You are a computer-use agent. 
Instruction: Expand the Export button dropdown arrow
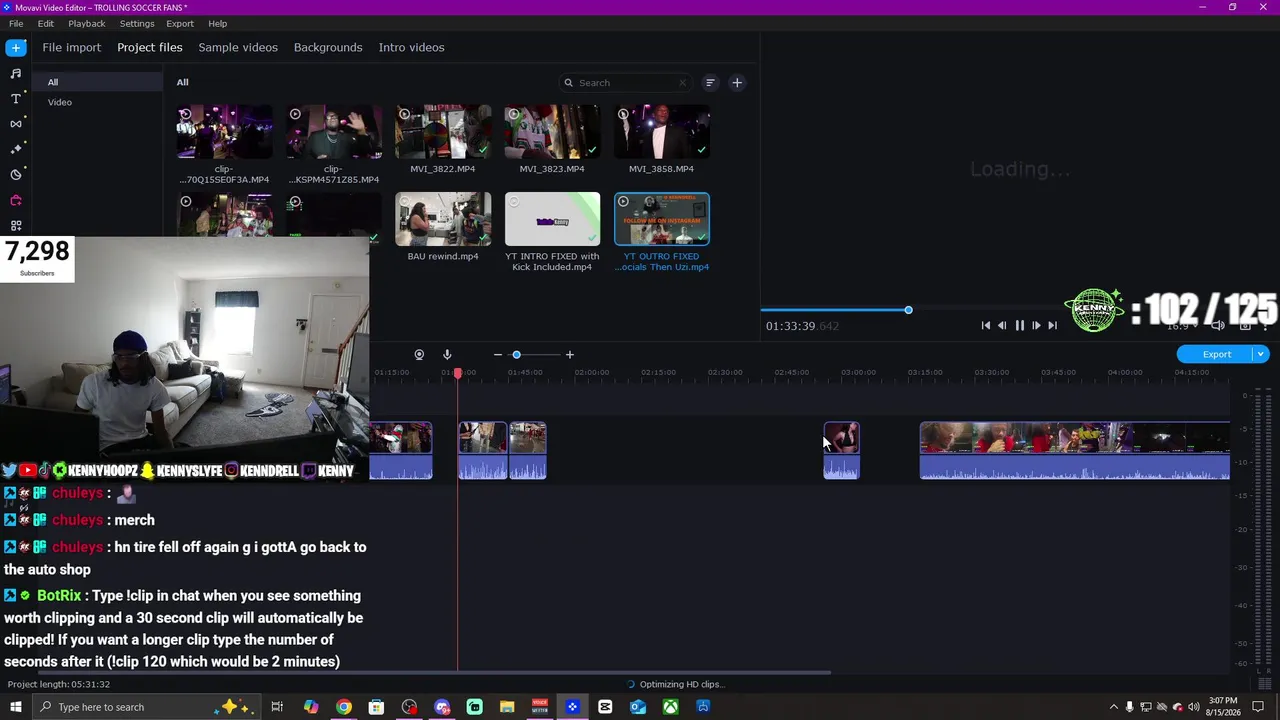pos(1261,354)
